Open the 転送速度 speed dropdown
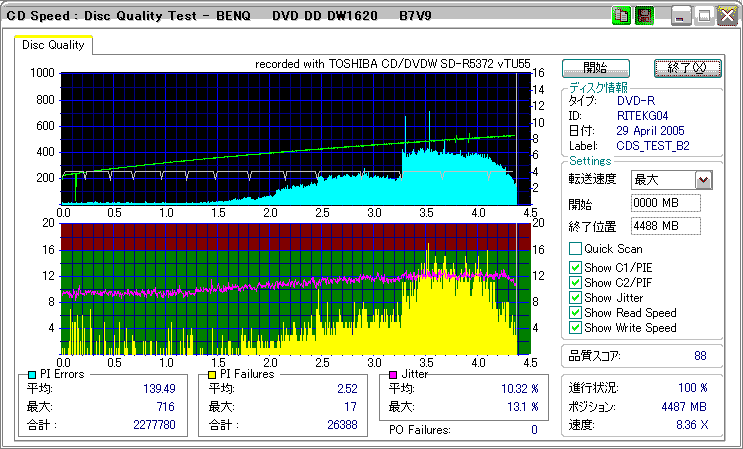The width and height of the screenshot is (743, 449). 703,180
